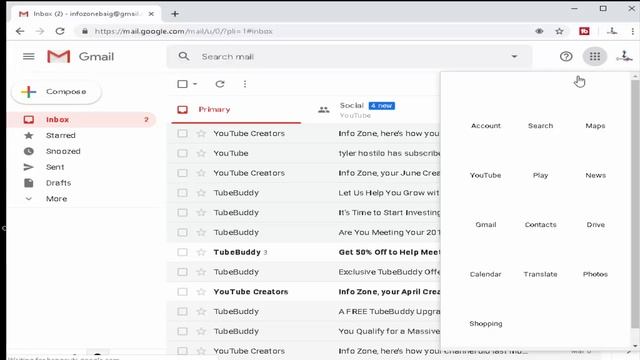Switch to the Primary tab
The height and width of the screenshot is (360, 640).
click(236, 109)
